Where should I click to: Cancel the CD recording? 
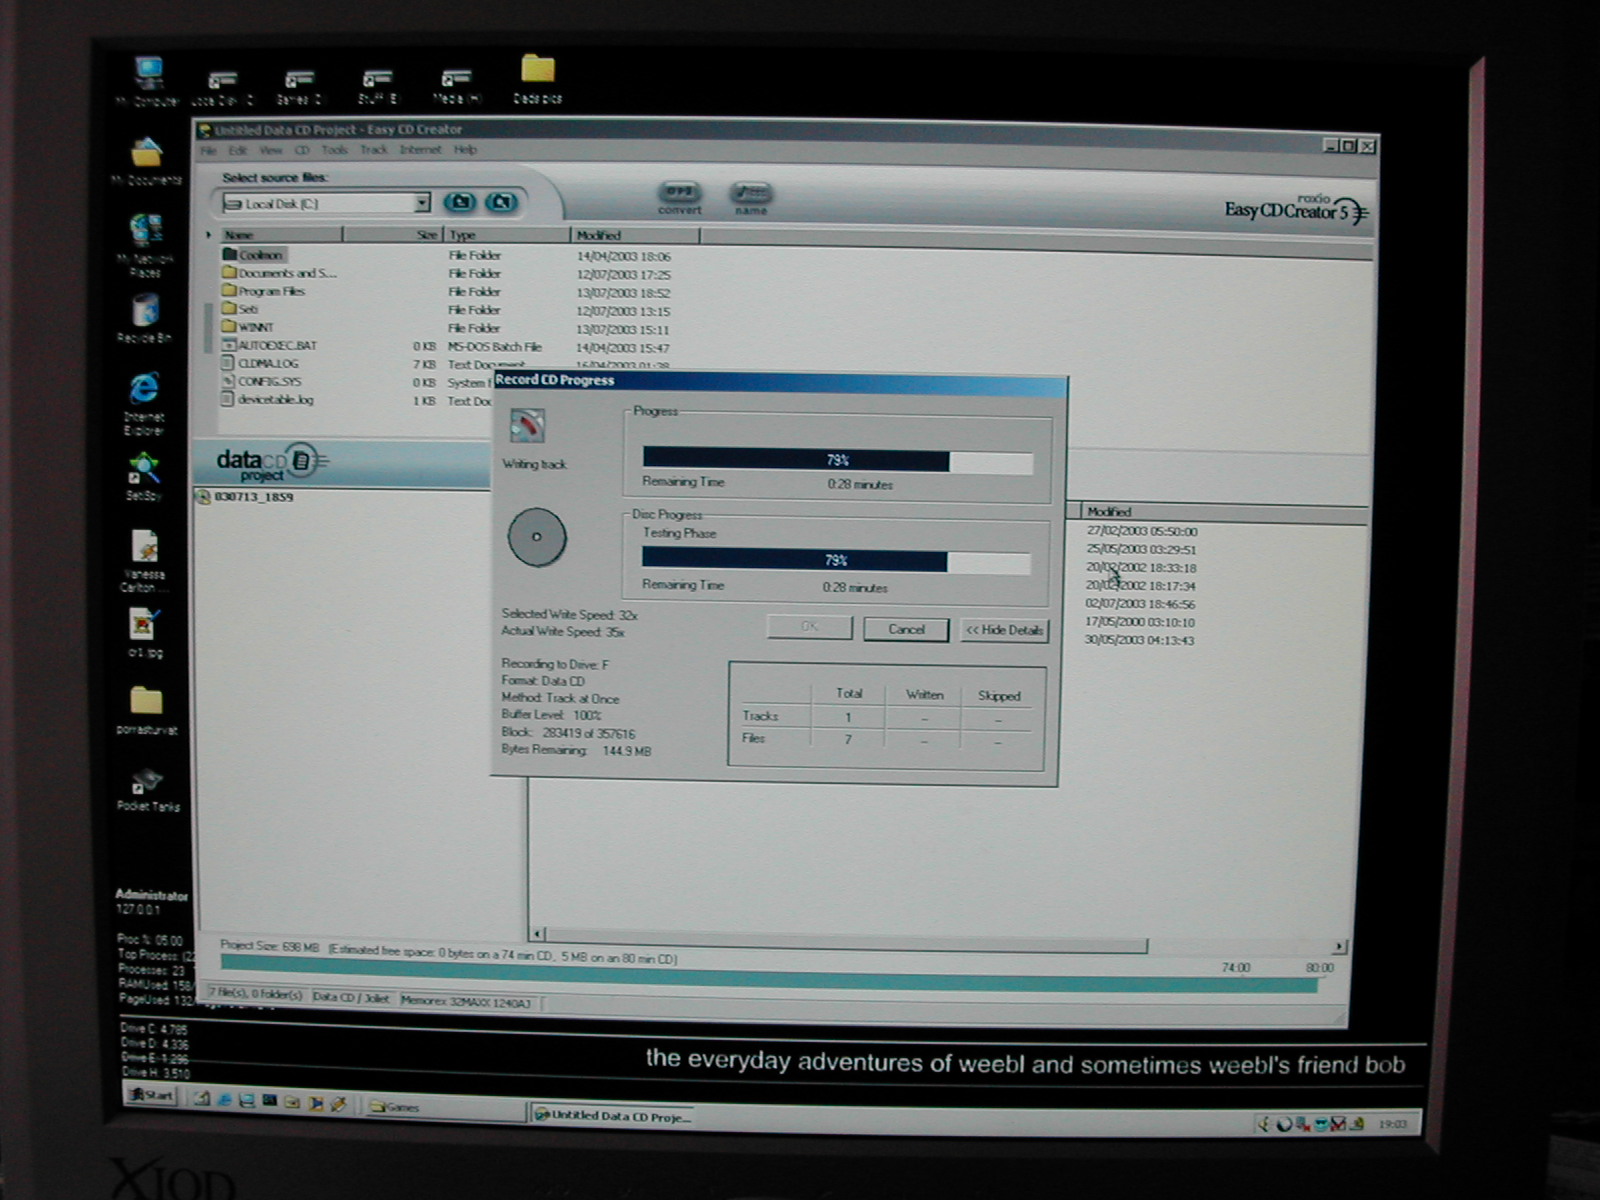coord(906,629)
